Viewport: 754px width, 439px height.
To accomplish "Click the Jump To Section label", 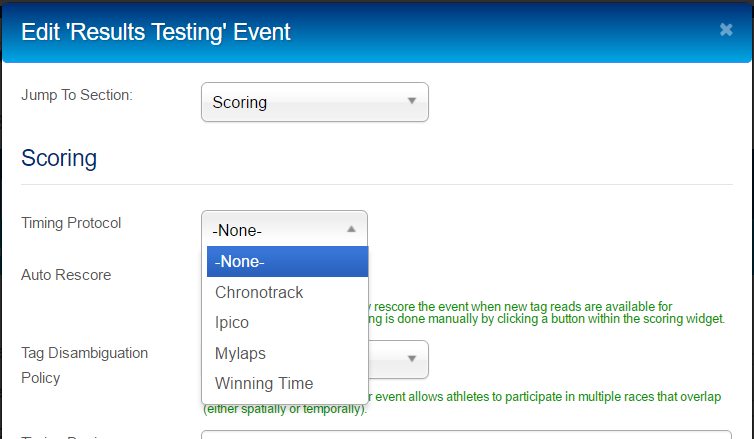I will (77, 95).
